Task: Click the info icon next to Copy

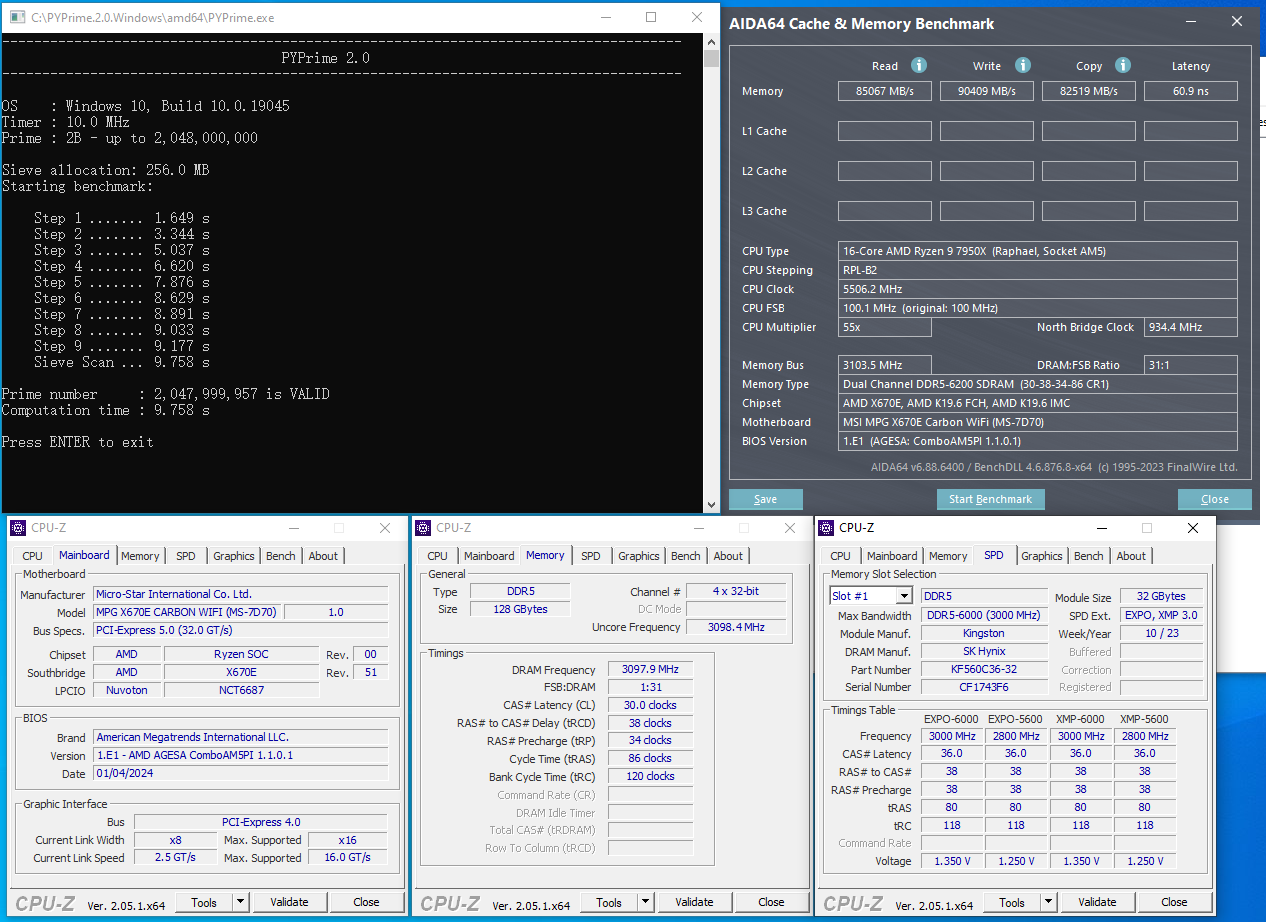Action: 1122,65
